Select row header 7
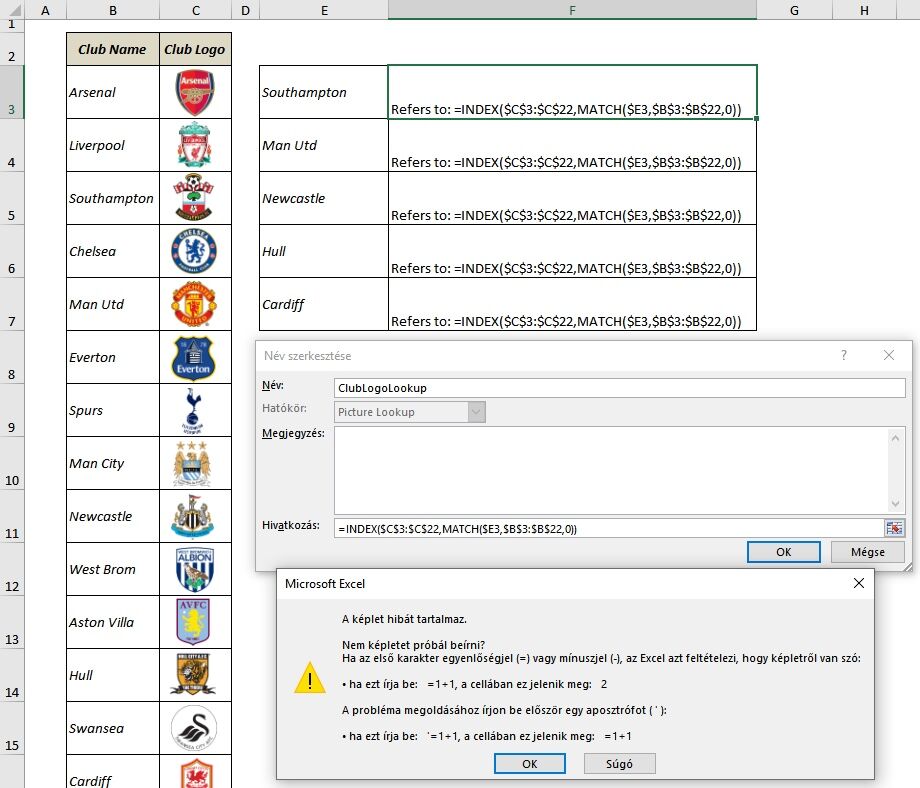 tap(12, 304)
